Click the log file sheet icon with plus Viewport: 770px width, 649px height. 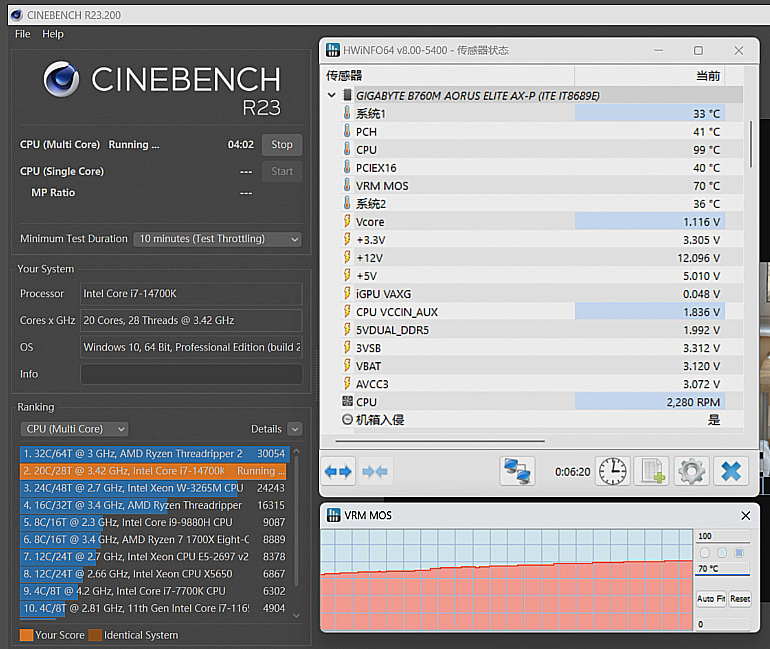tap(651, 471)
